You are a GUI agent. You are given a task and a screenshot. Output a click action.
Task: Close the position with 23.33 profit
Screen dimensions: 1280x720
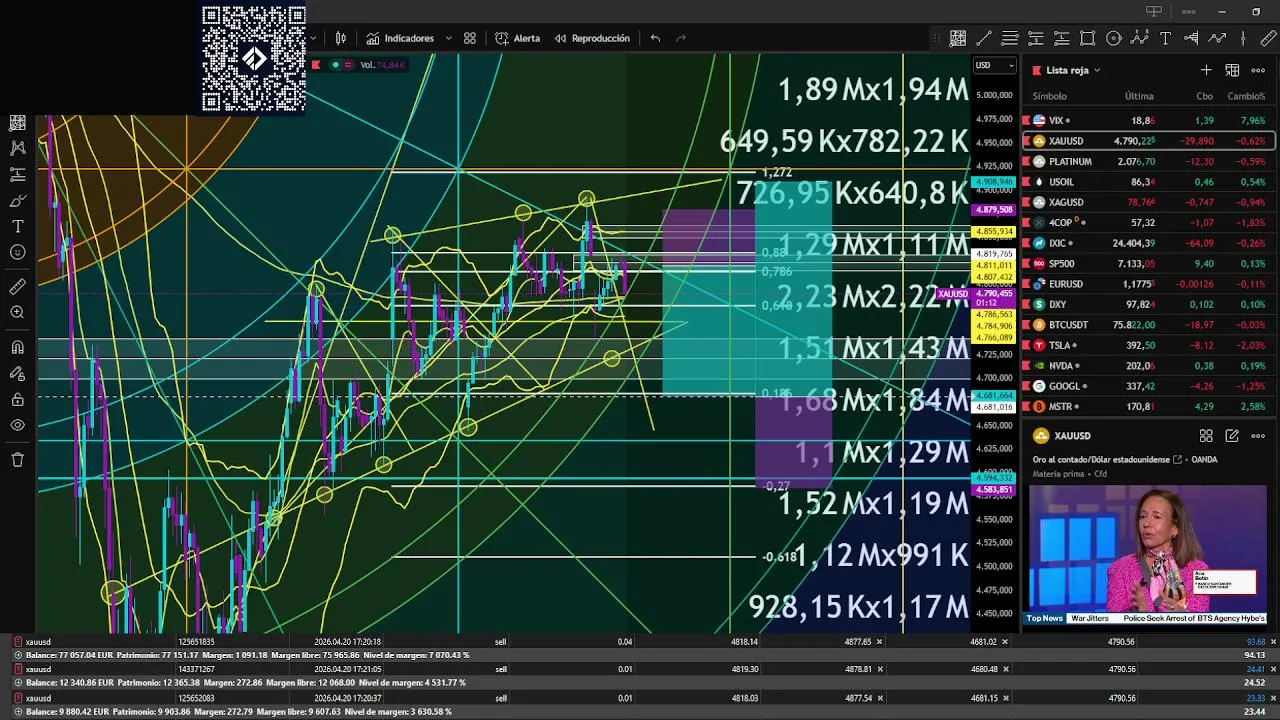click(1273, 697)
